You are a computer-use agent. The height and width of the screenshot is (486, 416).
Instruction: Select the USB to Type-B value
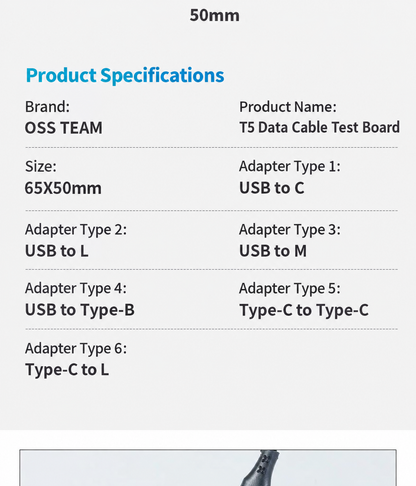click(80, 310)
